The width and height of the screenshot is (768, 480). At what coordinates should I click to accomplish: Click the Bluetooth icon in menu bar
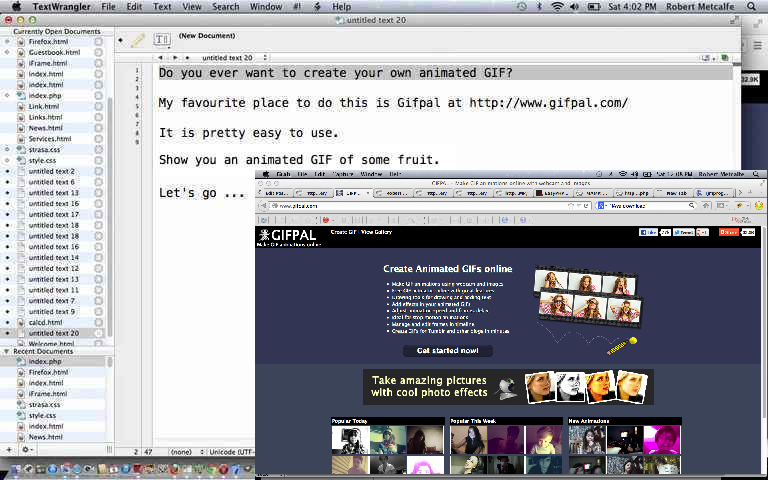[539, 6]
